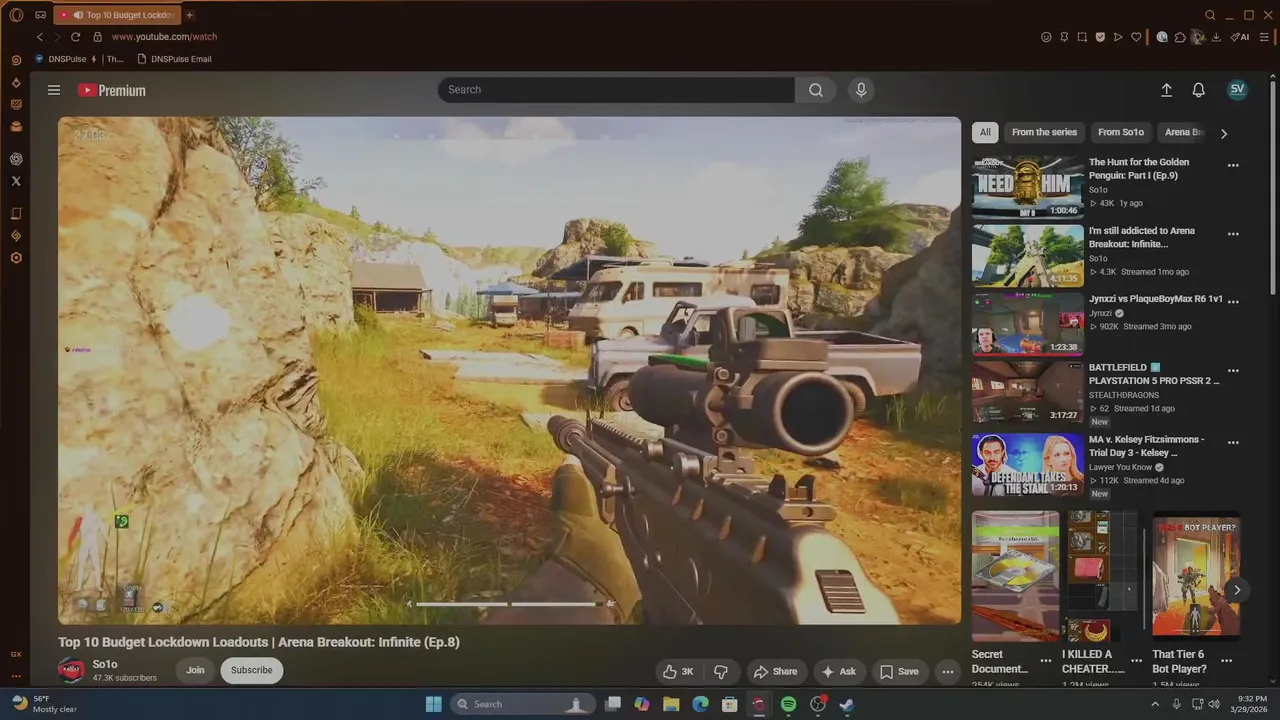Open the SV account avatar menu
The width and height of the screenshot is (1280, 720).
(1237, 89)
